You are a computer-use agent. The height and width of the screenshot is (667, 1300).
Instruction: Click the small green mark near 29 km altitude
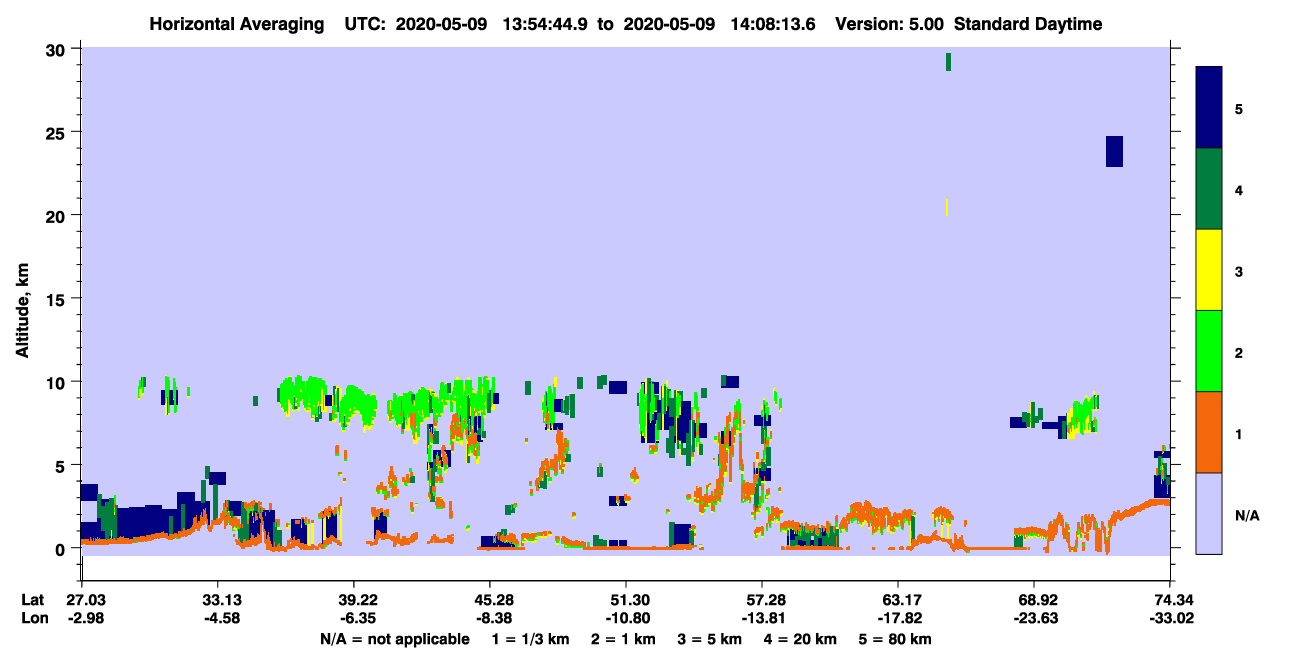[x=948, y=62]
